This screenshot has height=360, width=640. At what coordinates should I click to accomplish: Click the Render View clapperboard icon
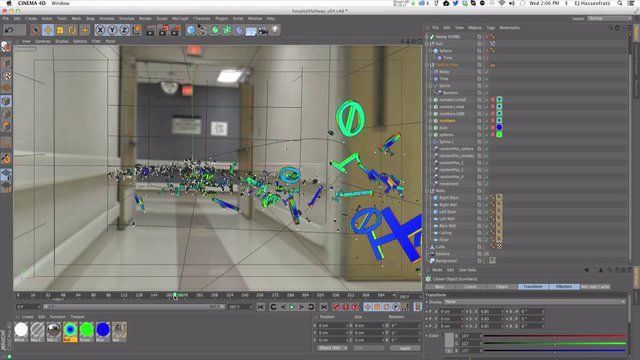tap(151, 30)
